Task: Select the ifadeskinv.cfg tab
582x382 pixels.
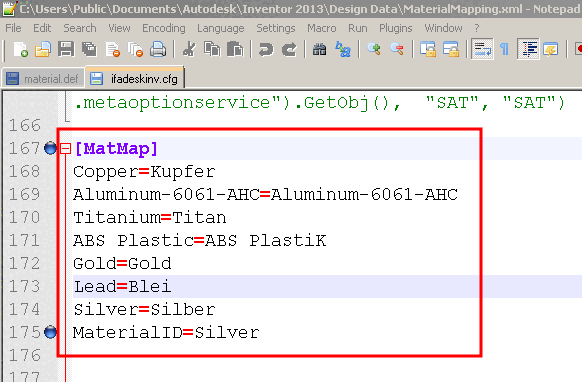Action: pos(135,78)
